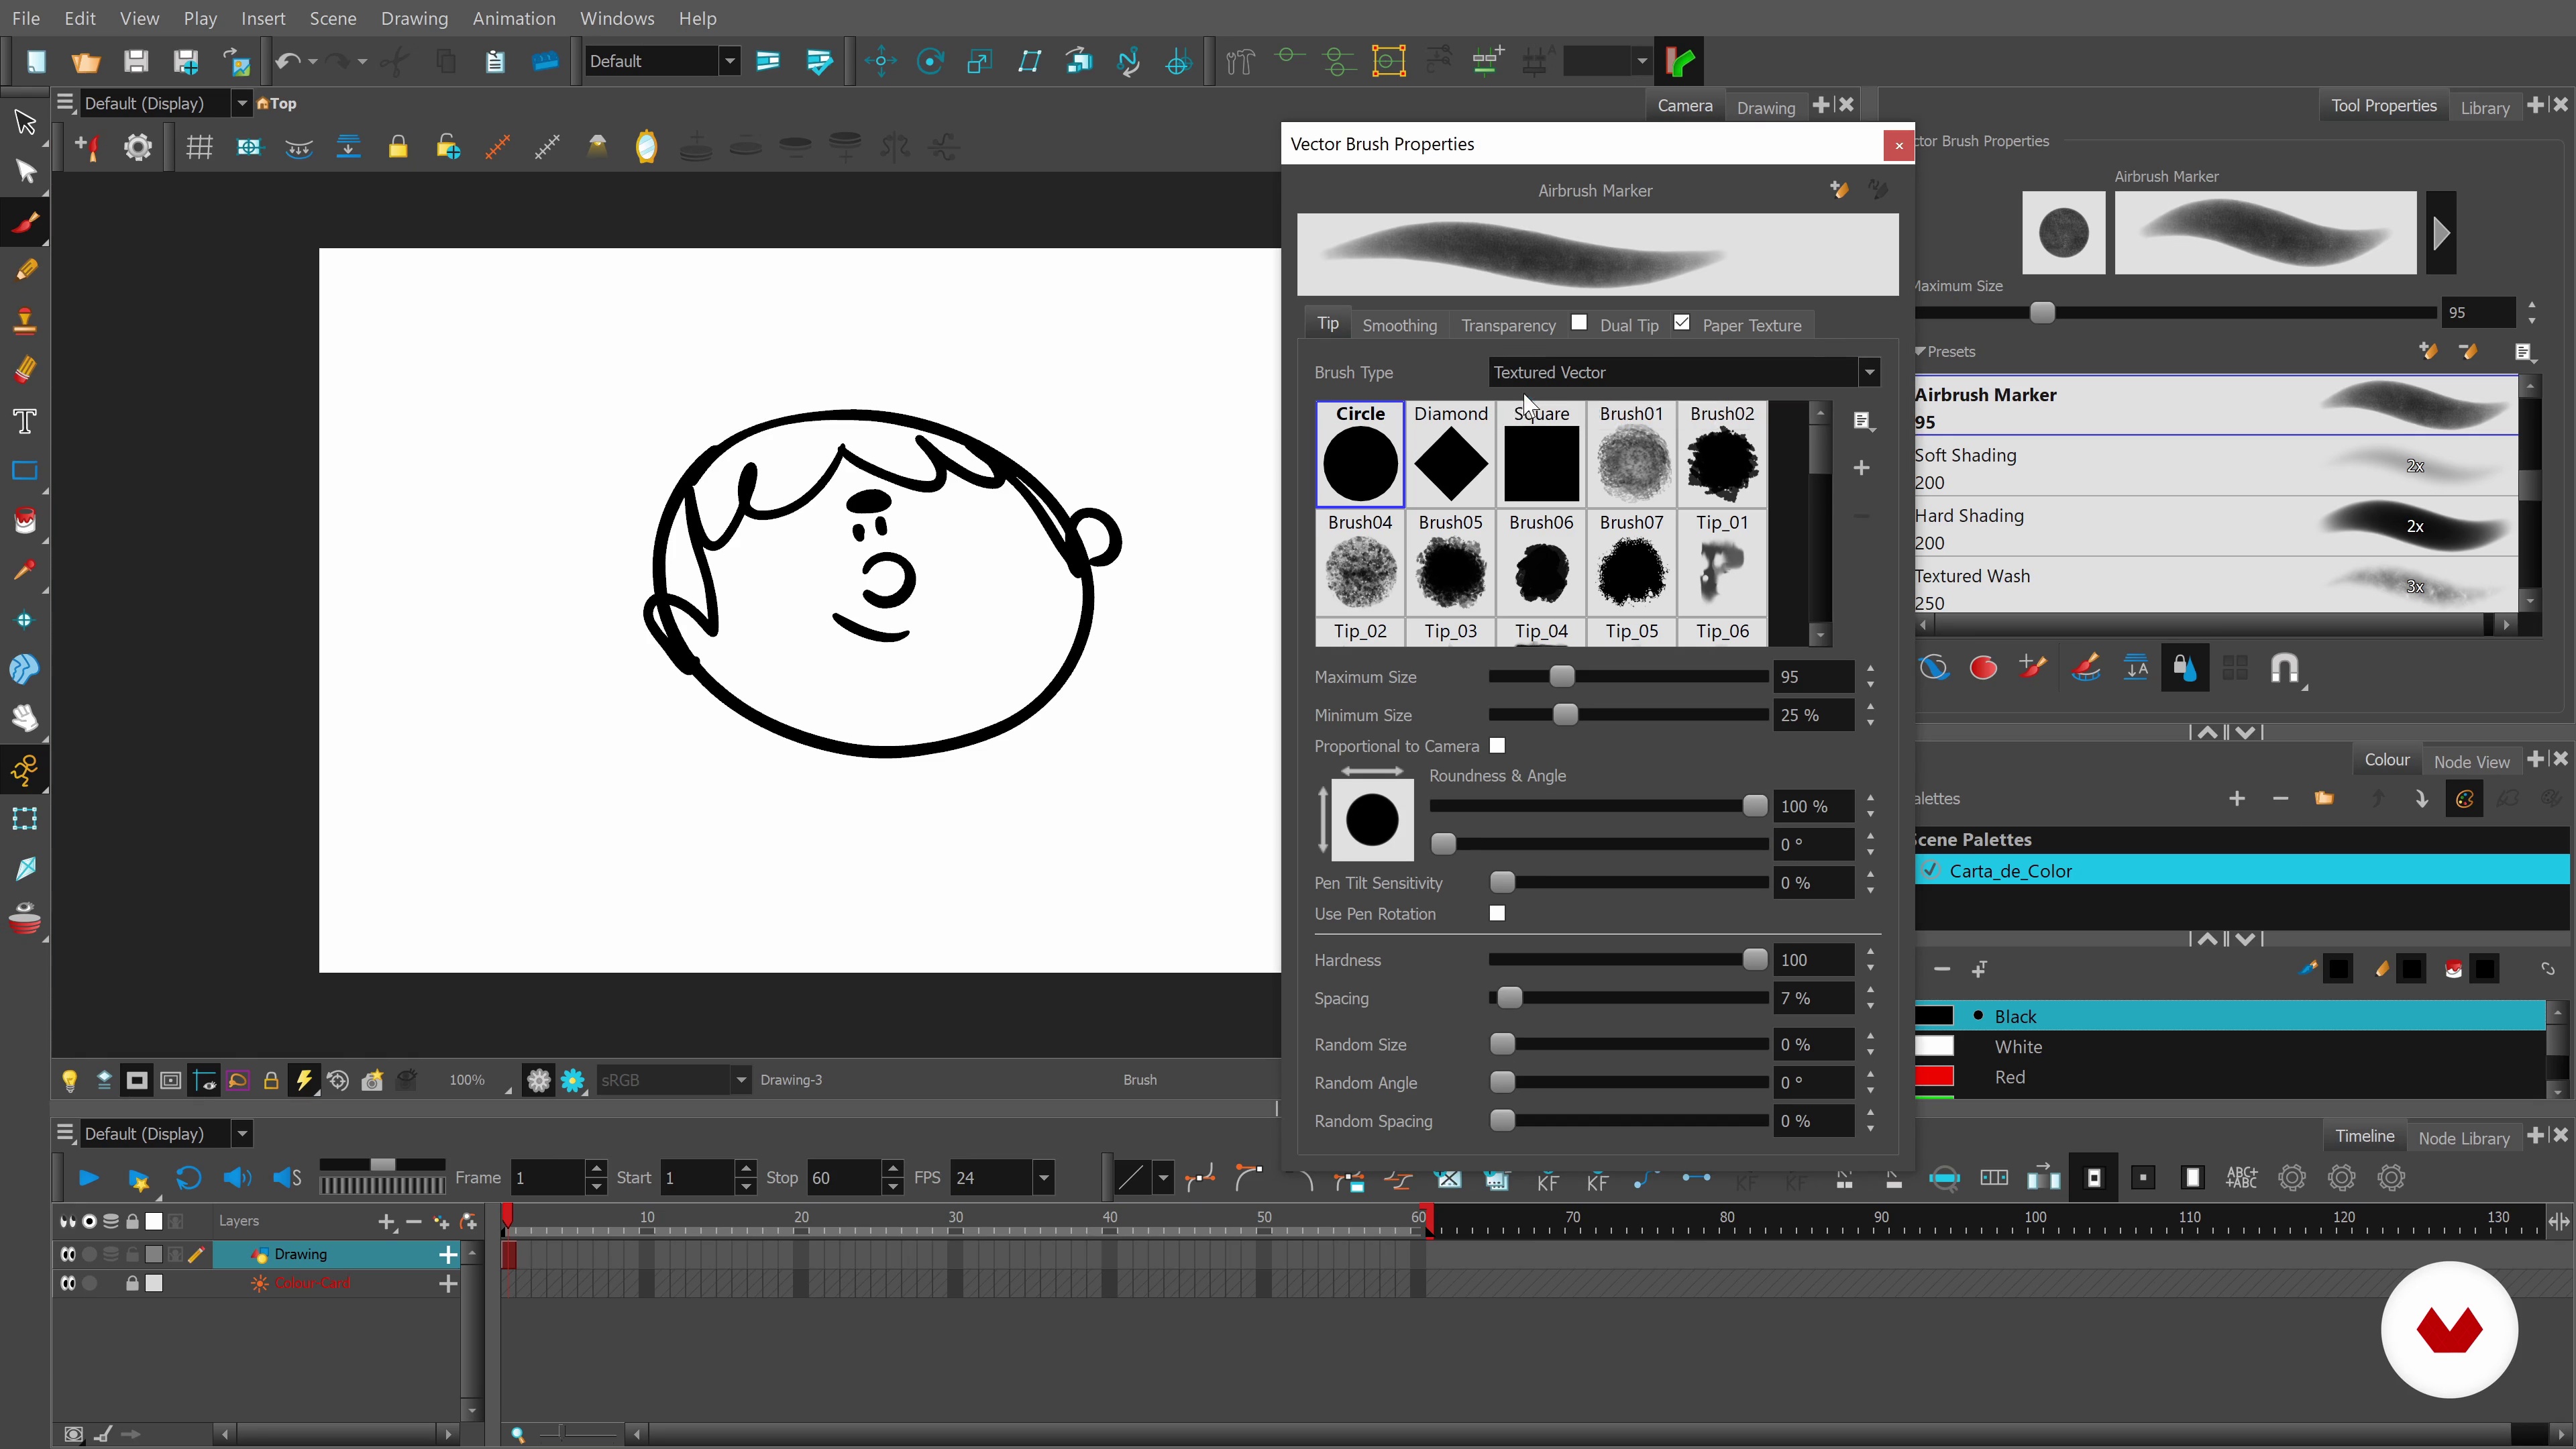Select the Eraser tool

pyautogui.click(x=25, y=370)
